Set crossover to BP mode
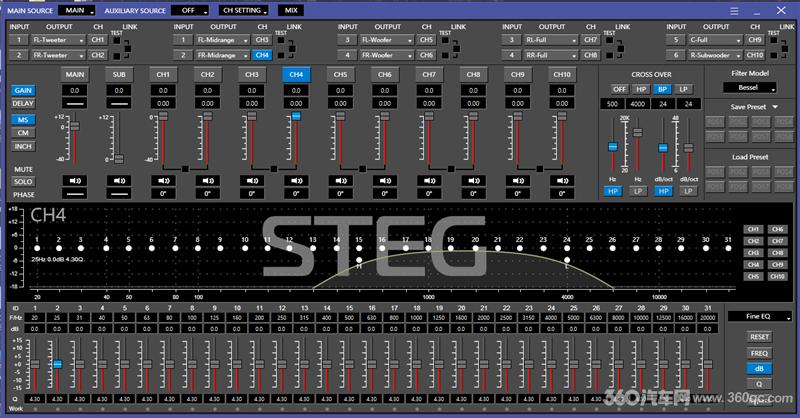The height and width of the screenshot is (418, 800). click(662, 89)
